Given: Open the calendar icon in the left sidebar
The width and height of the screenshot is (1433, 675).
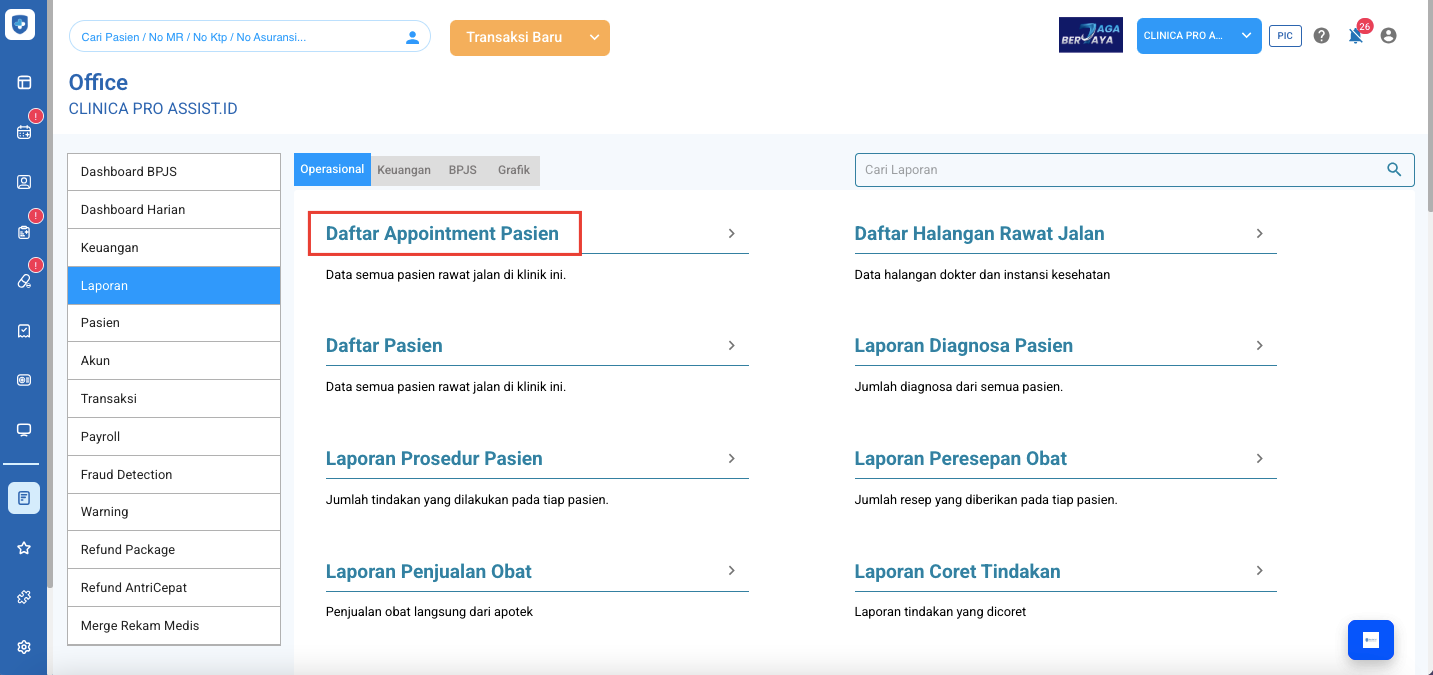Looking at the screenshot, I should pyautogui.click(x=24, y=132).
